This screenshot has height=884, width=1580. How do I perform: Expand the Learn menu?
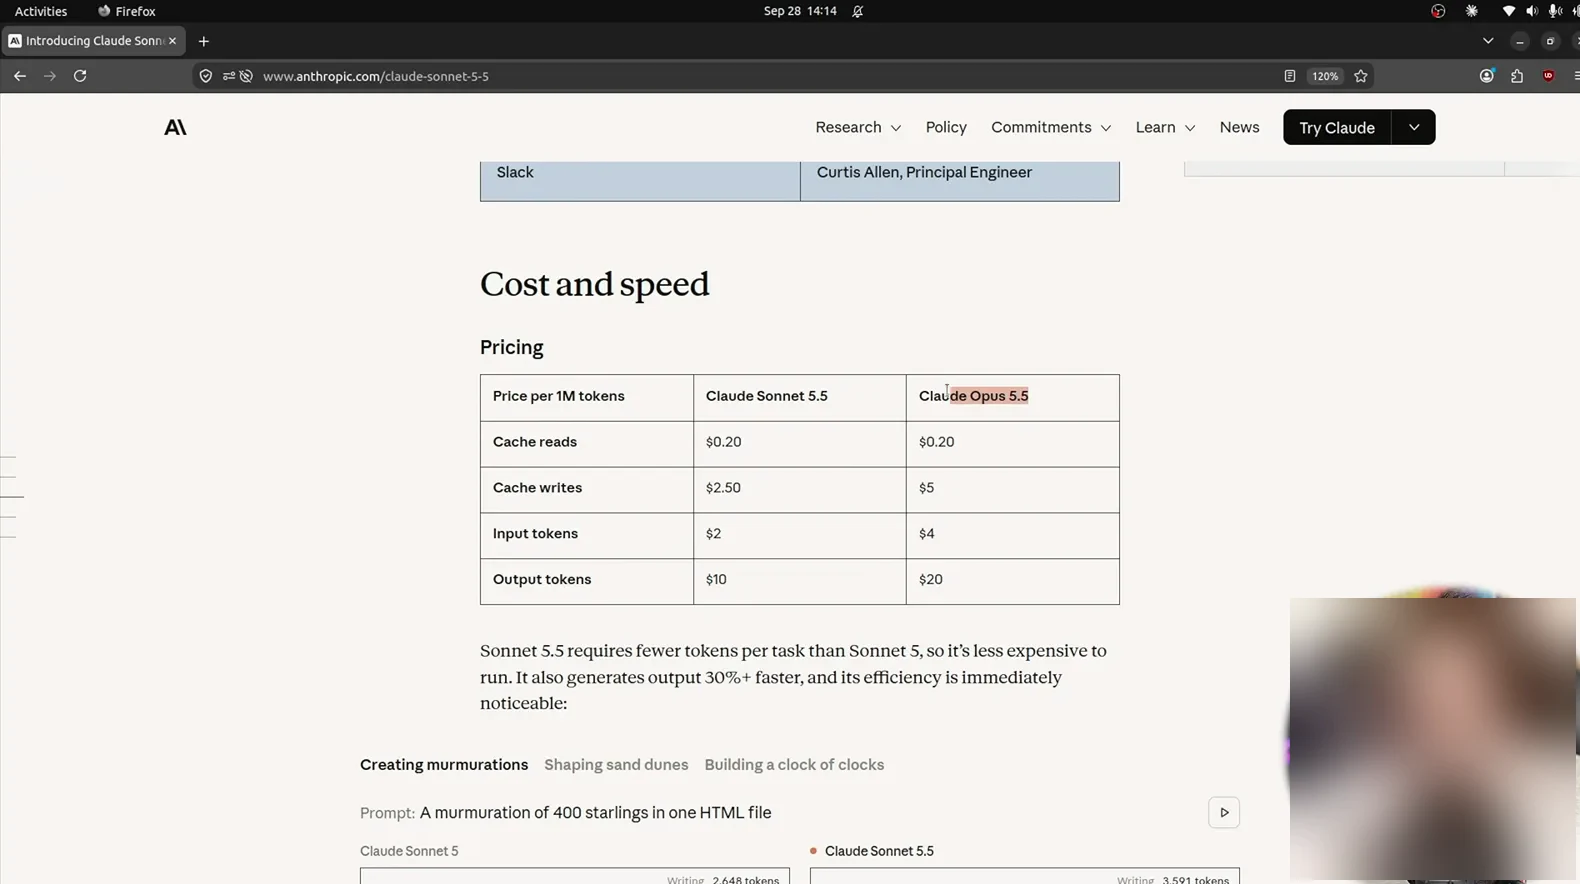pyautogui.click(x=1165, y=127)
